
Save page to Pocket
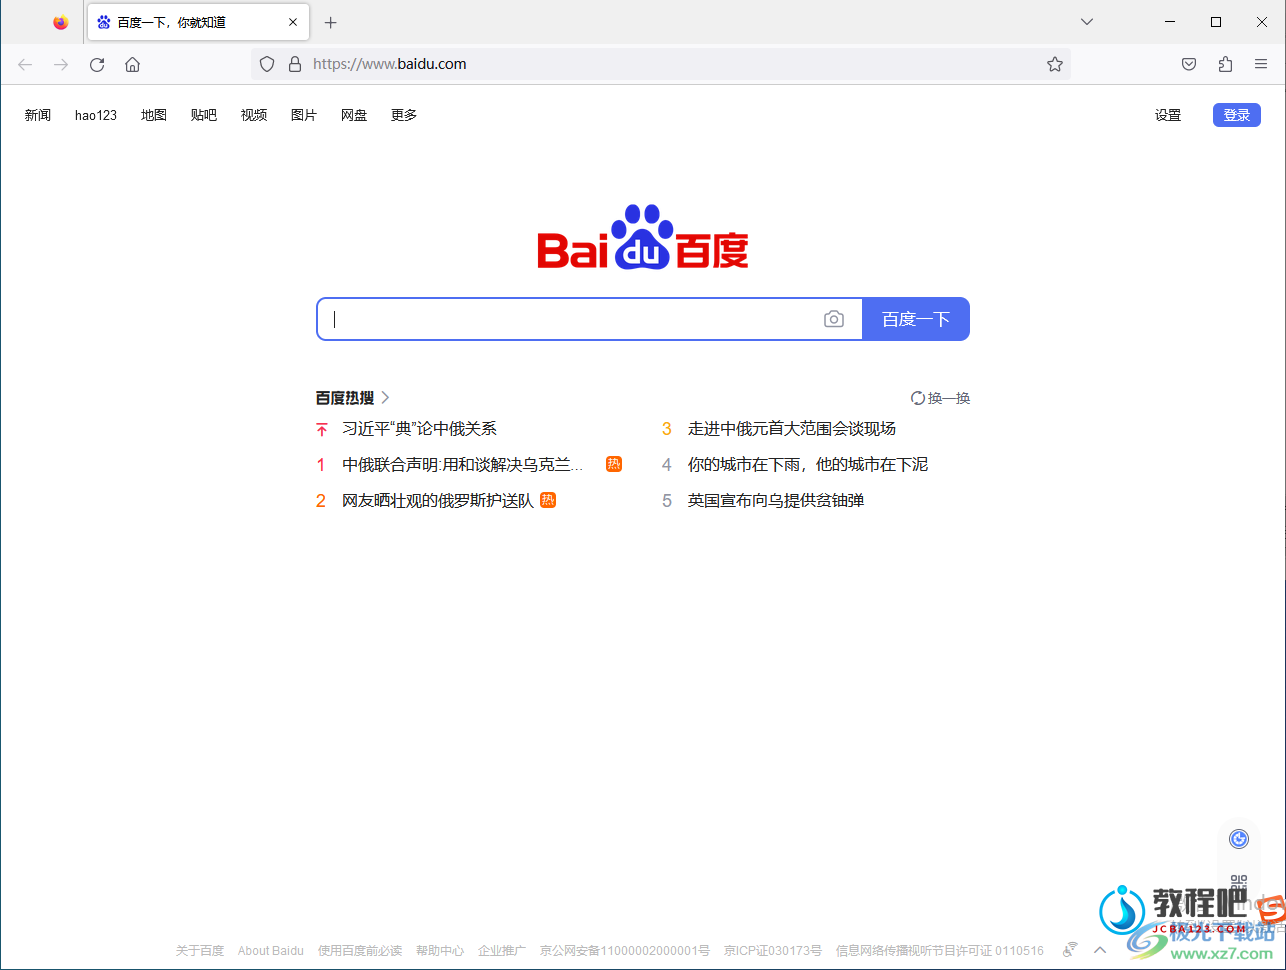point(1189,64)
